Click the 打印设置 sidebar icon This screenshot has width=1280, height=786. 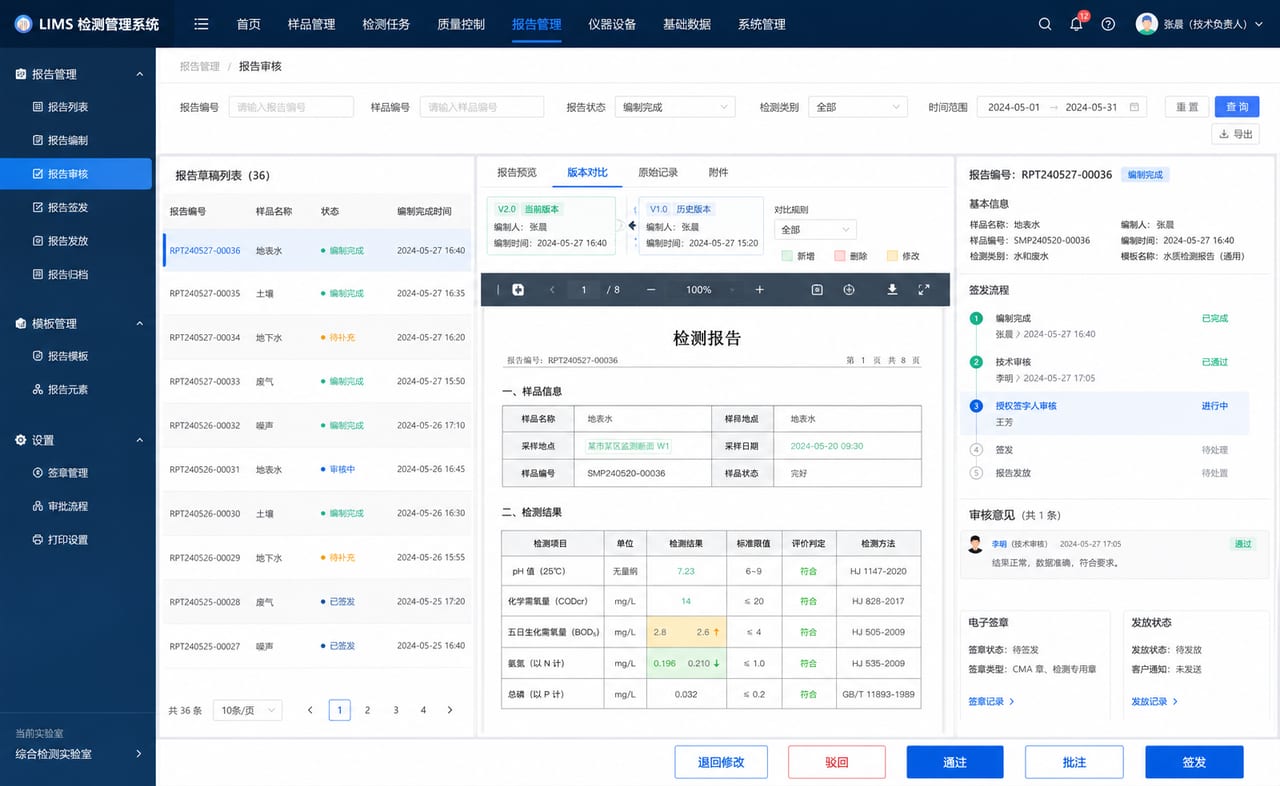coord(38,540)
